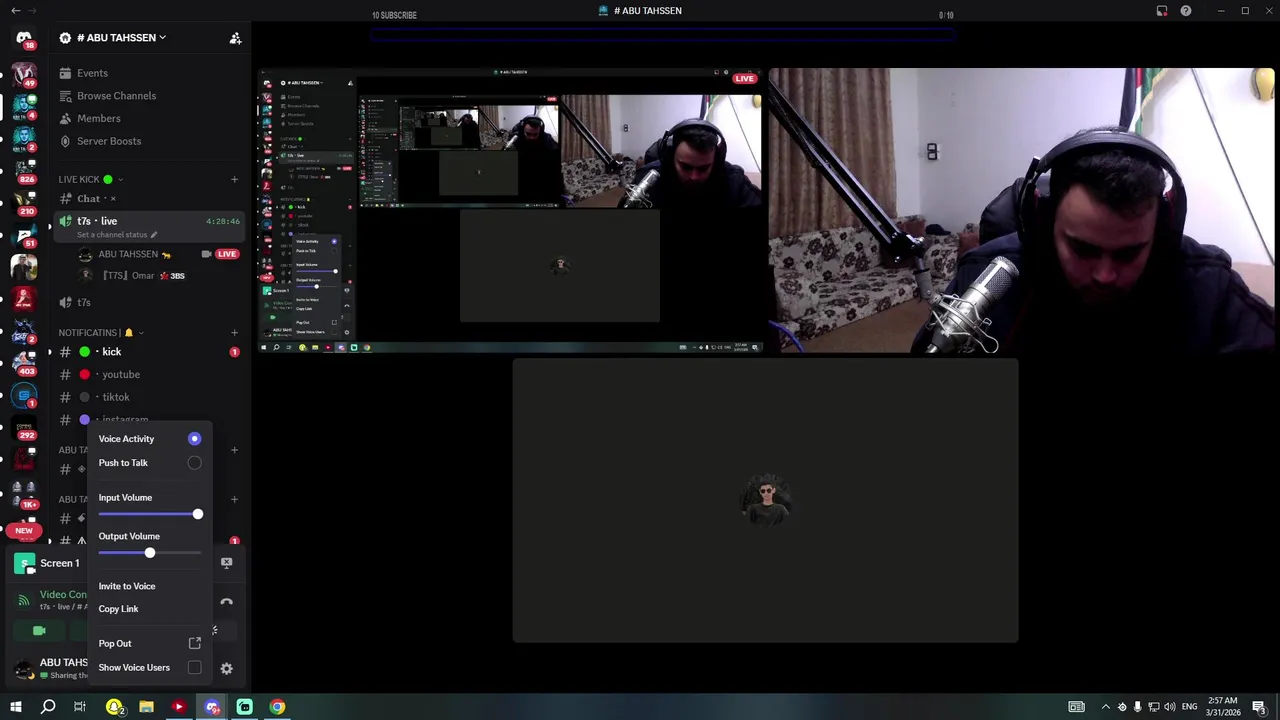Open Browse Channels
Image resolution: width=1280 pixels, height=720 pixels.
[116, 96]
